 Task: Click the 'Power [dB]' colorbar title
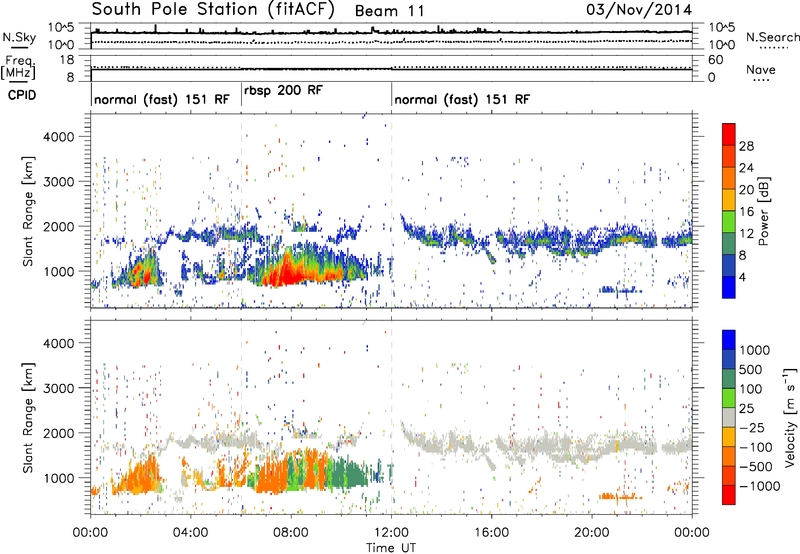(x=763, y=211)
